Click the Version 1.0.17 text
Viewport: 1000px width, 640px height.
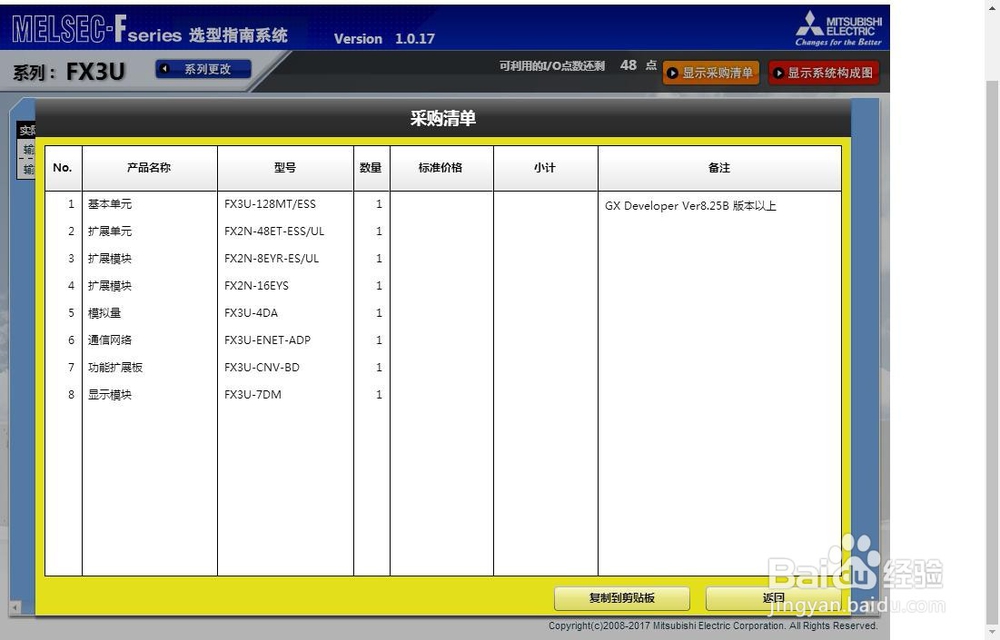(385, 39)
